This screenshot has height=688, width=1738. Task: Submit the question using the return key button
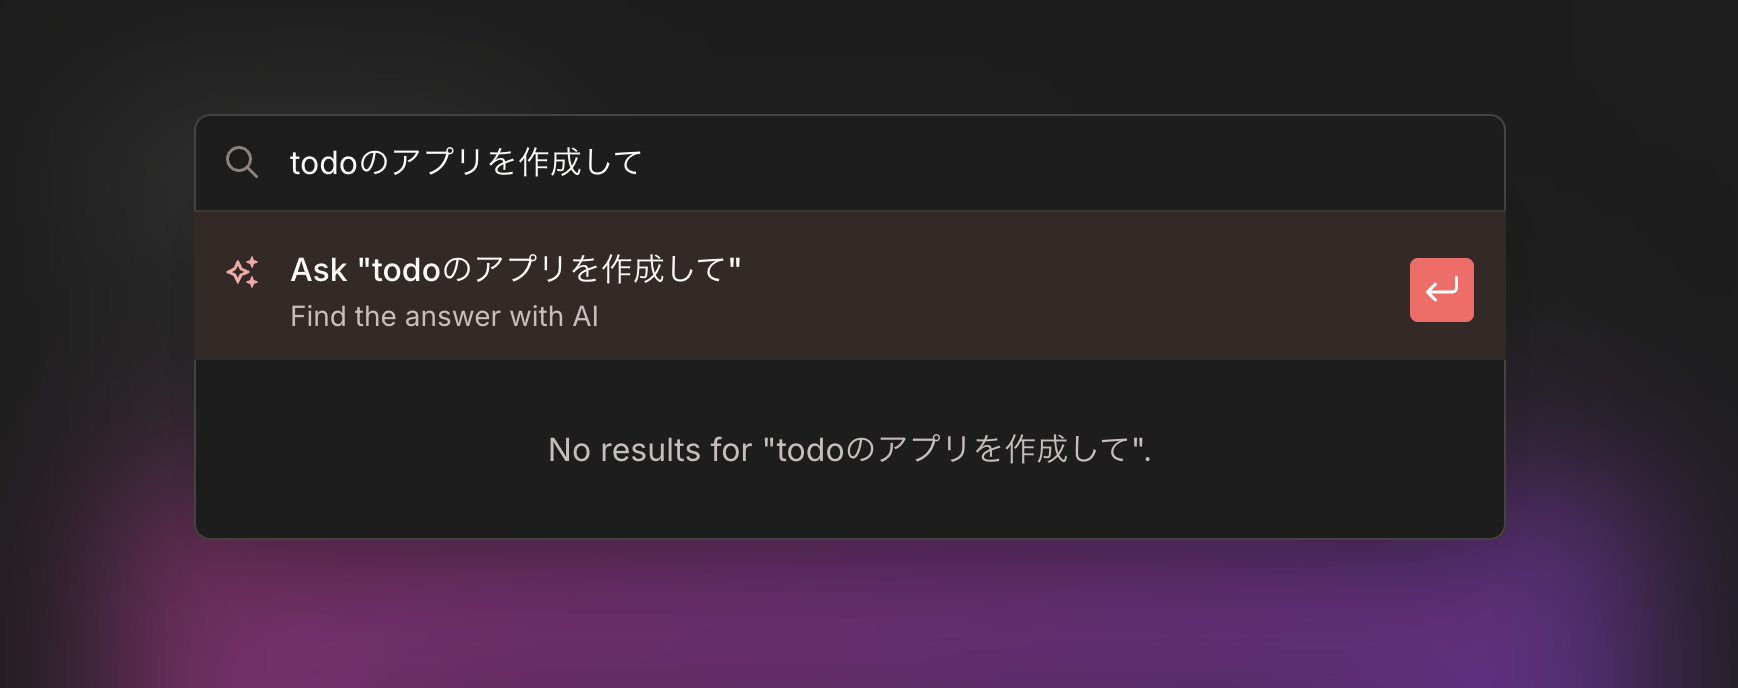(1441, 290)
